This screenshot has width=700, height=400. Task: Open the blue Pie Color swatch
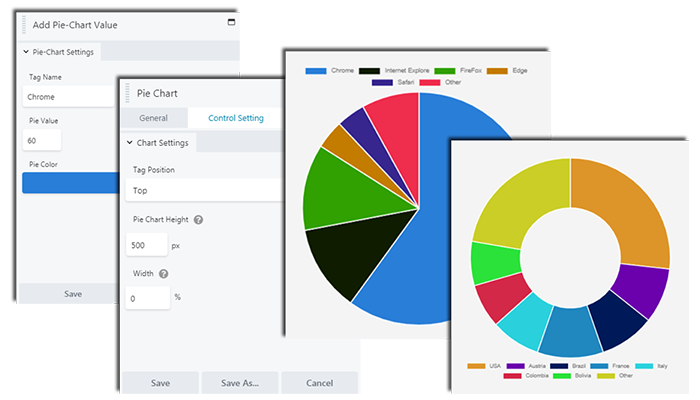click(70, 183)
